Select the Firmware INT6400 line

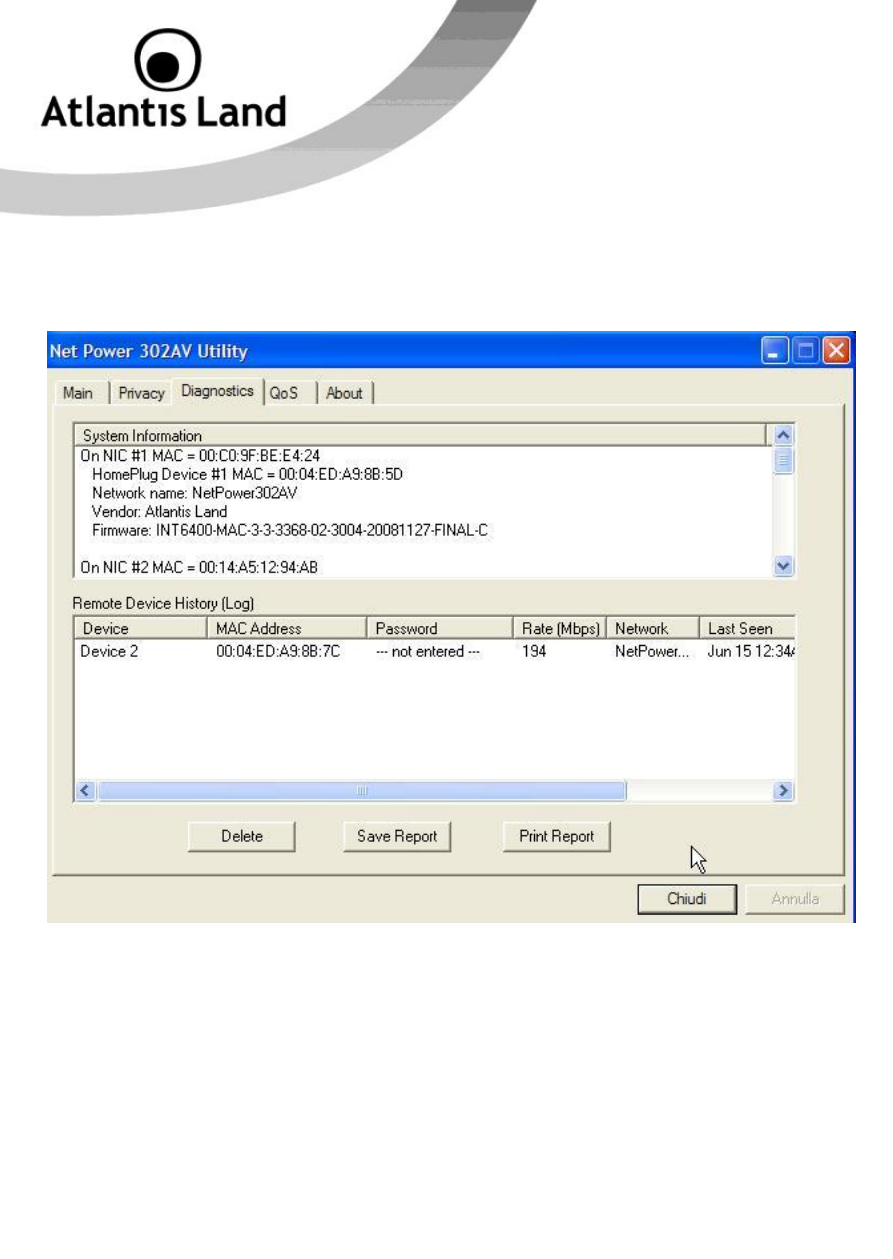(290, 529)
